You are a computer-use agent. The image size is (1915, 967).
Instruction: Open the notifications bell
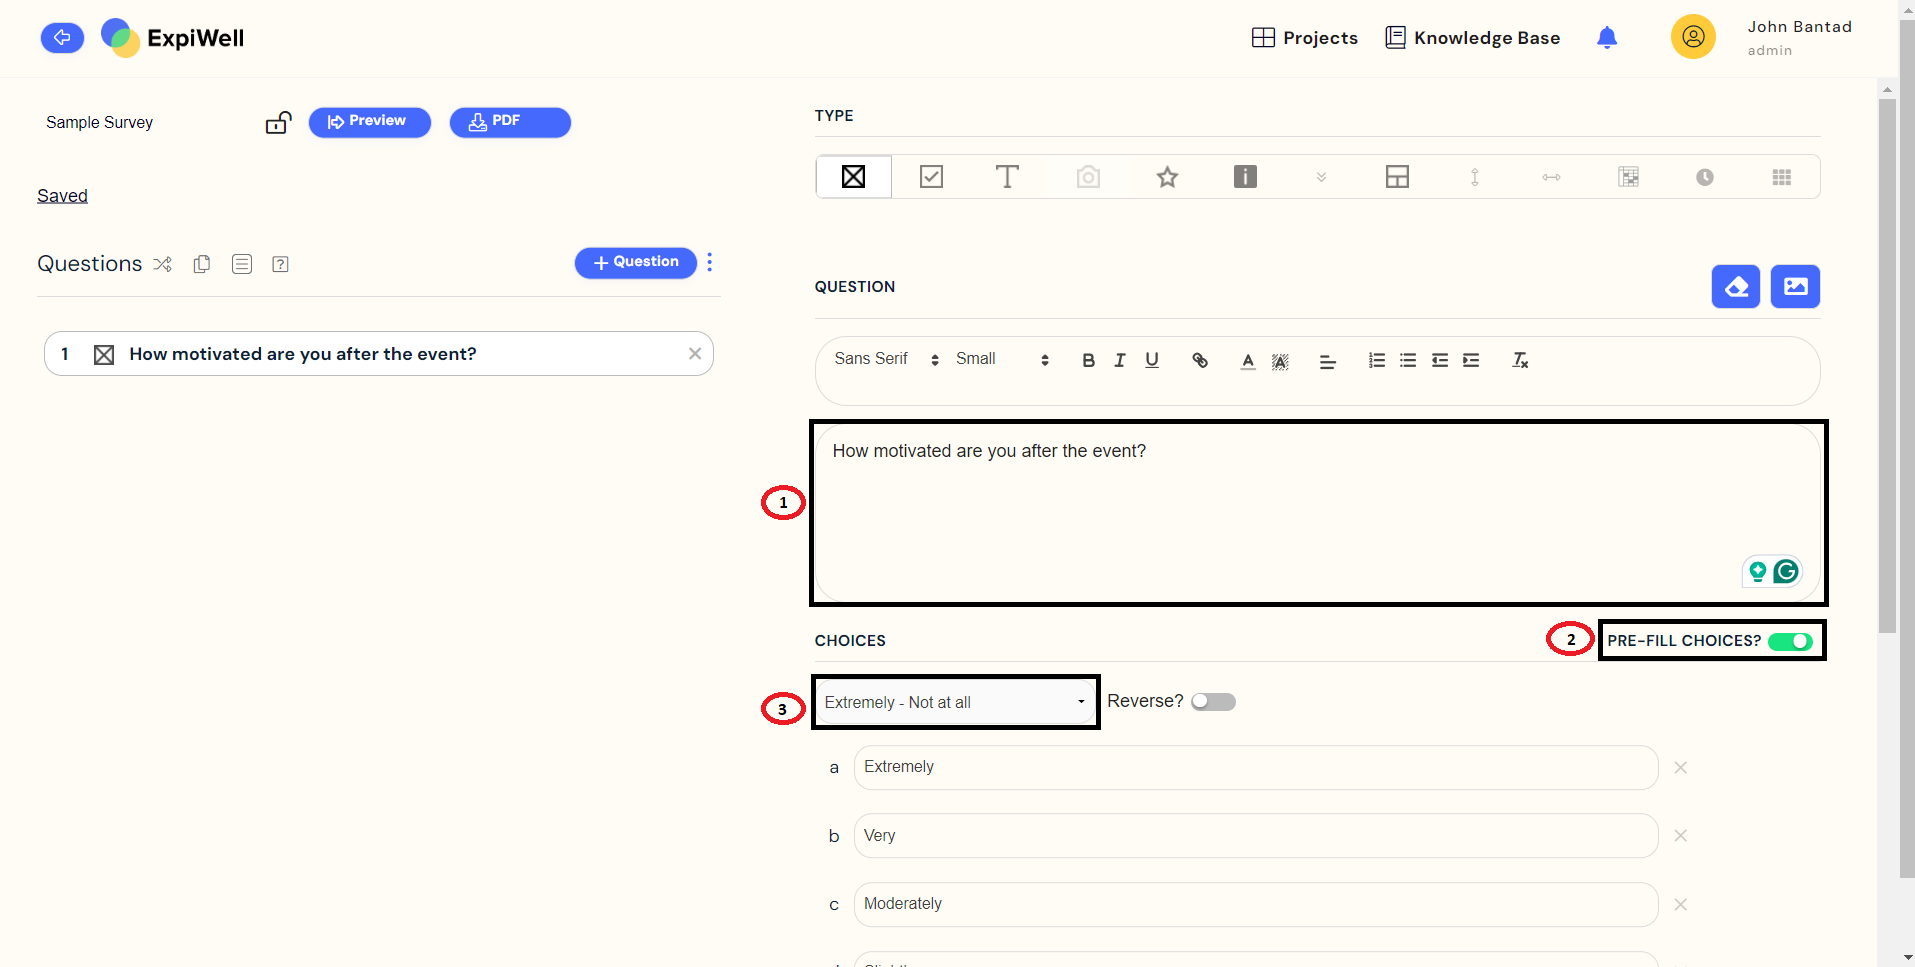1606,38
